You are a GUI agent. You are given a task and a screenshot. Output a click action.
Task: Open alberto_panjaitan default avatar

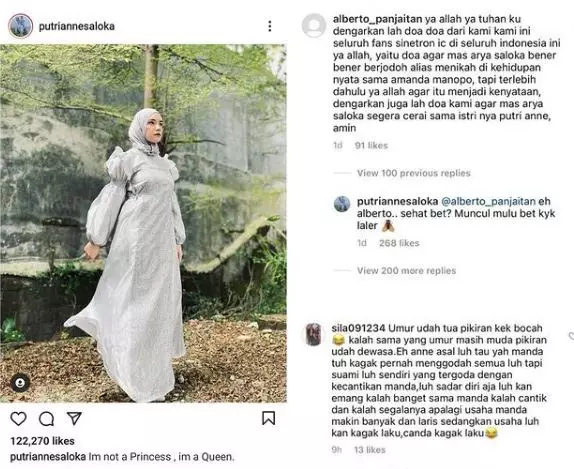[314, 26]
